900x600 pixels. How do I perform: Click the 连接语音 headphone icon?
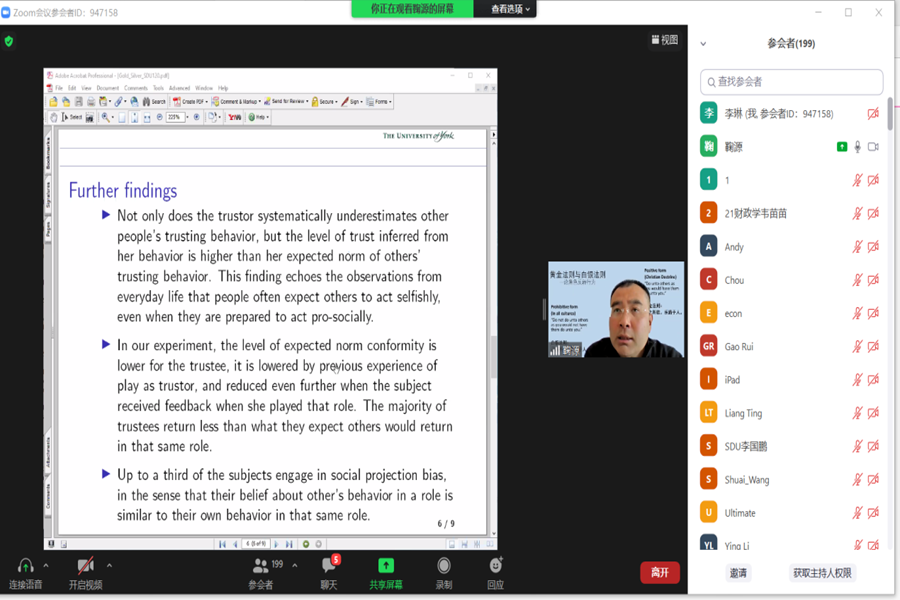tap(25, 566)
